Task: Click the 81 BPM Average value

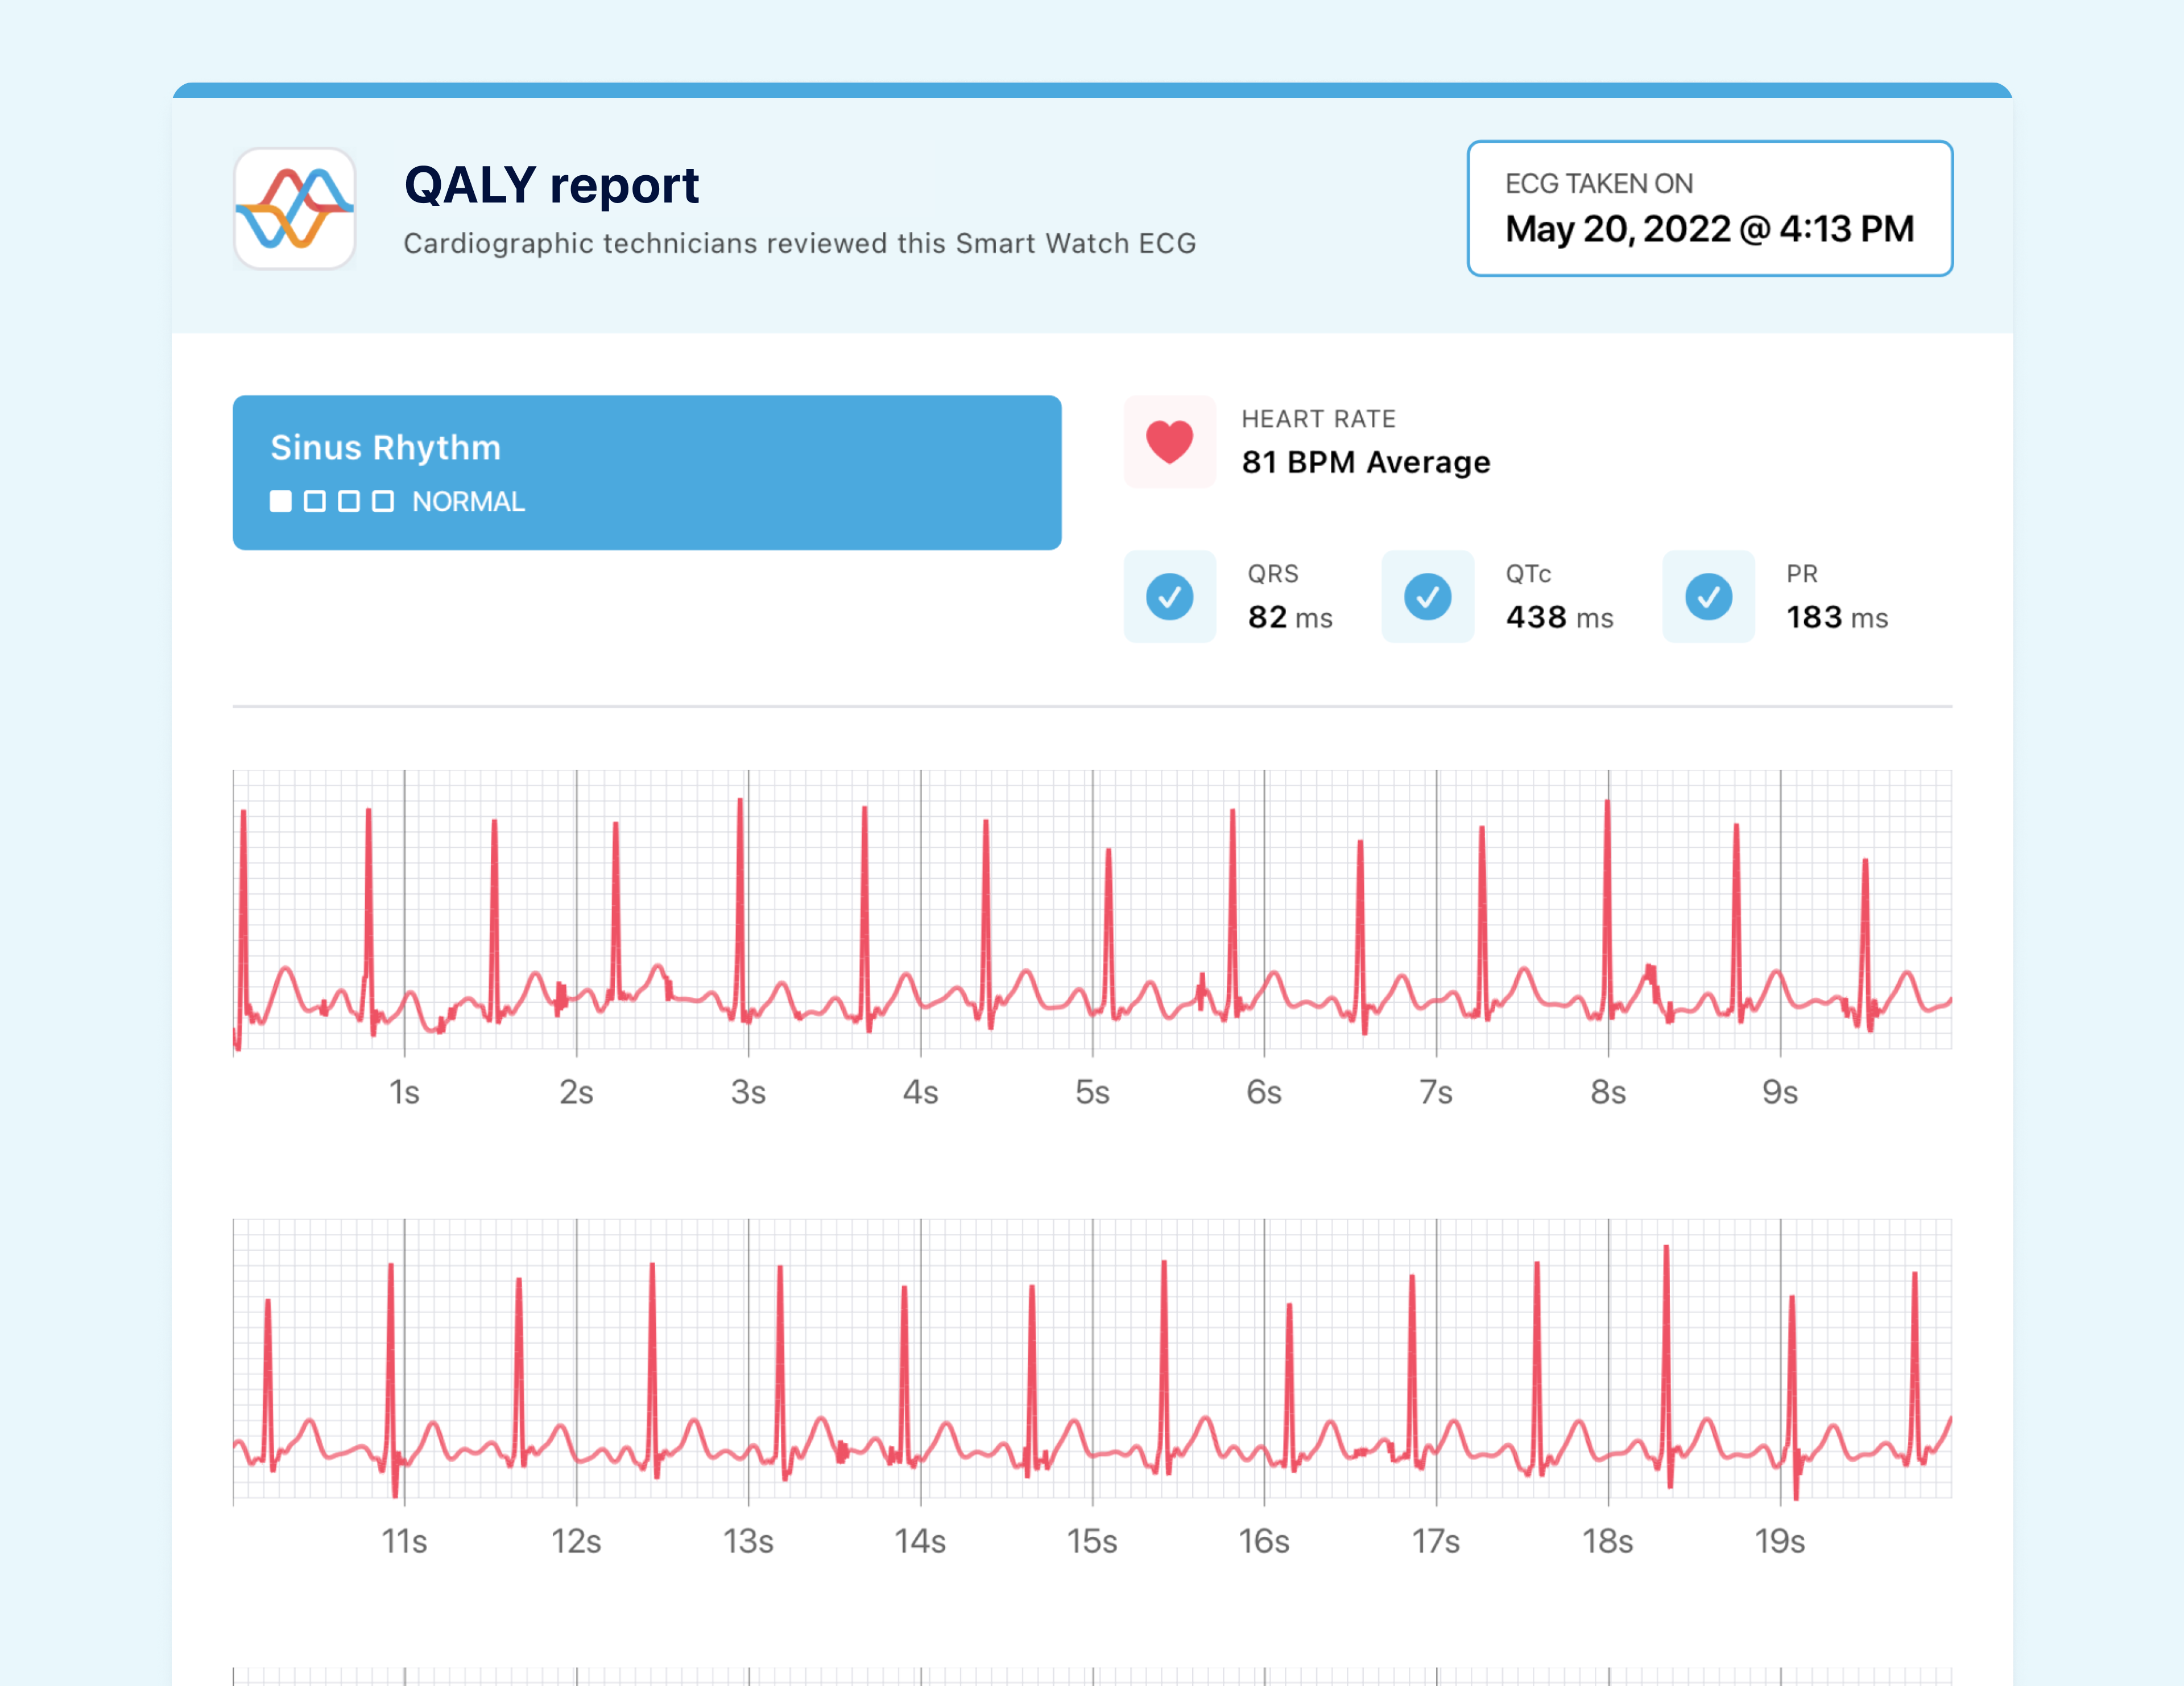Action: [x=1365, y=462]
